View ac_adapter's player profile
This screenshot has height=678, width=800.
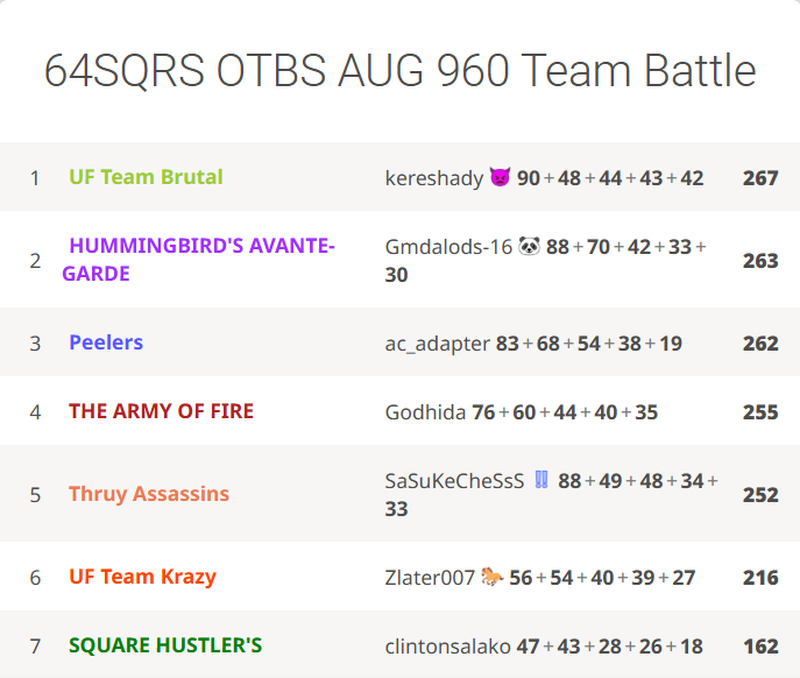click(x=438, y=343)
